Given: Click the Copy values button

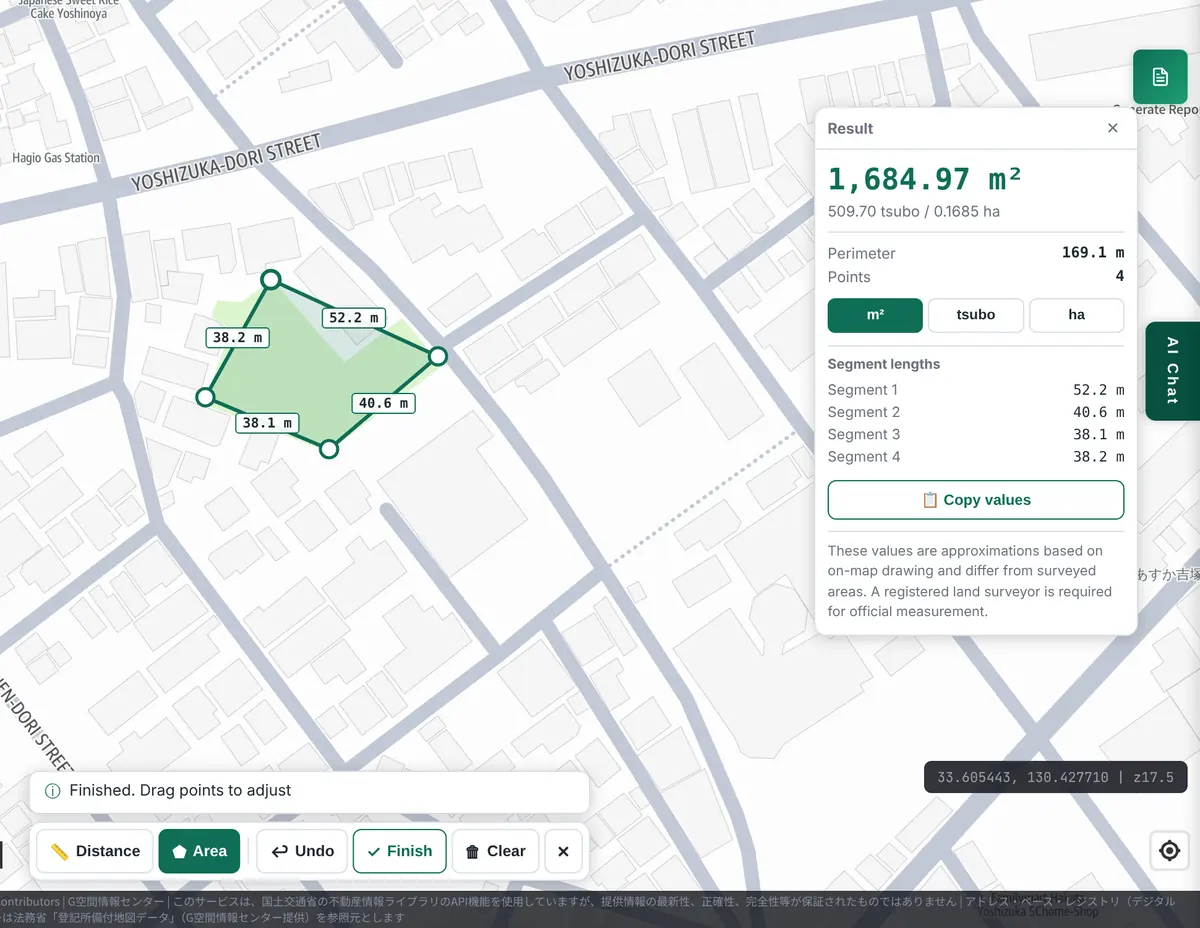Looking at the screenshot, I should tap(976, 500).
